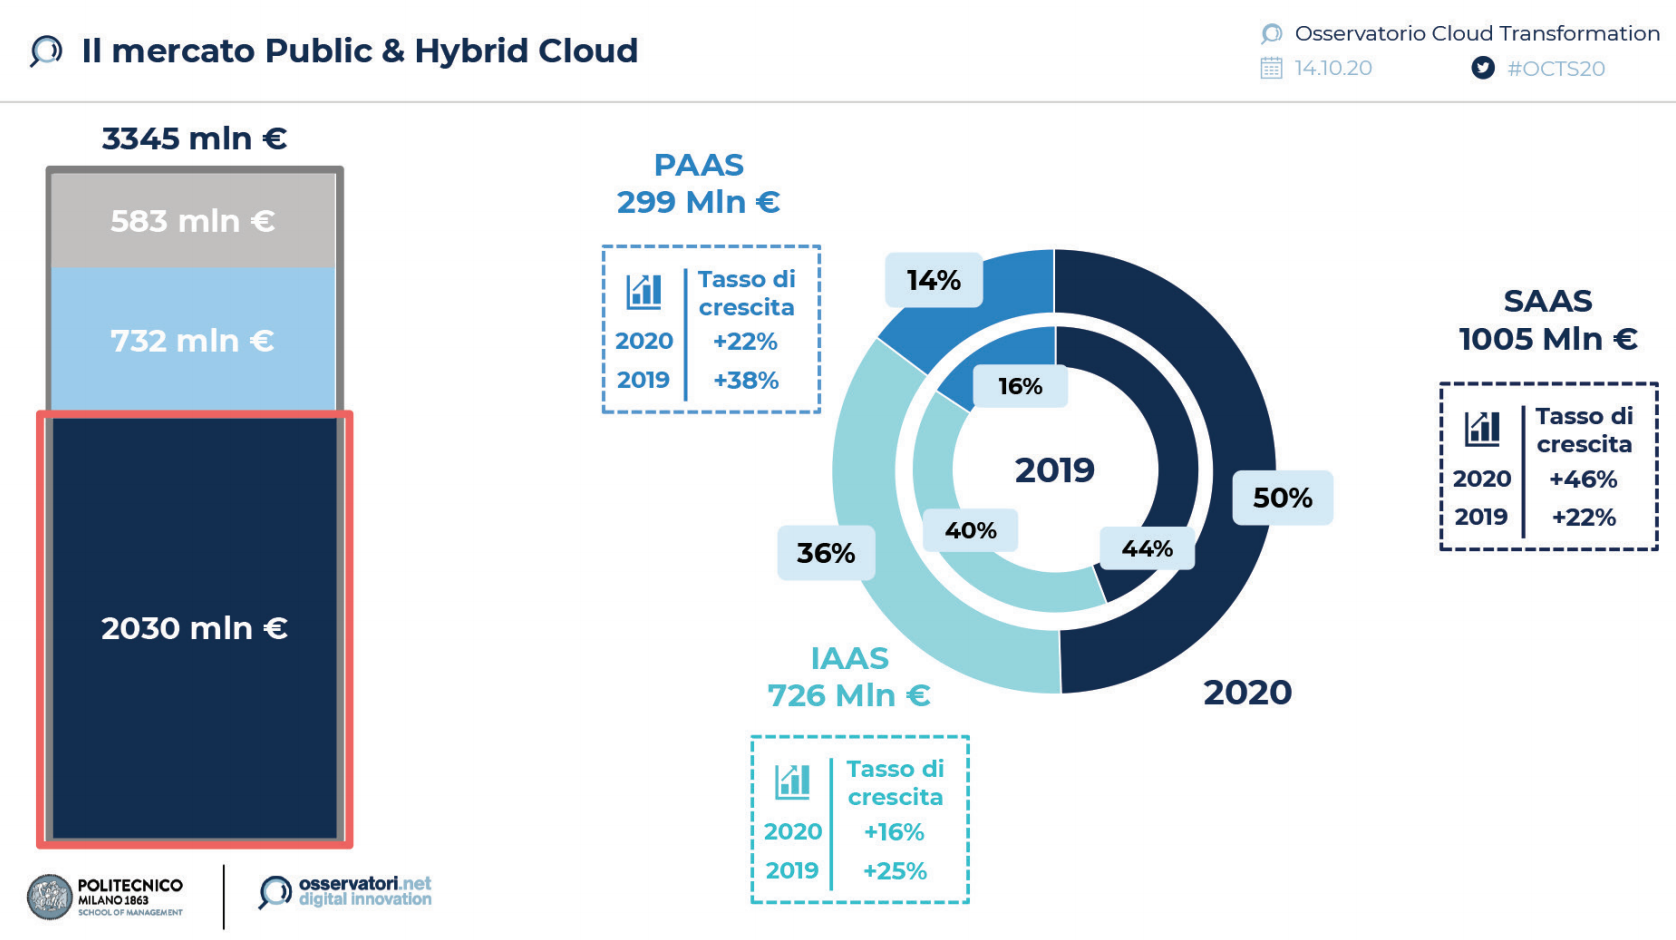
Task: Select the title 'Il mercato Public & Hybrid Cloud'
Action: pos(360,51)
